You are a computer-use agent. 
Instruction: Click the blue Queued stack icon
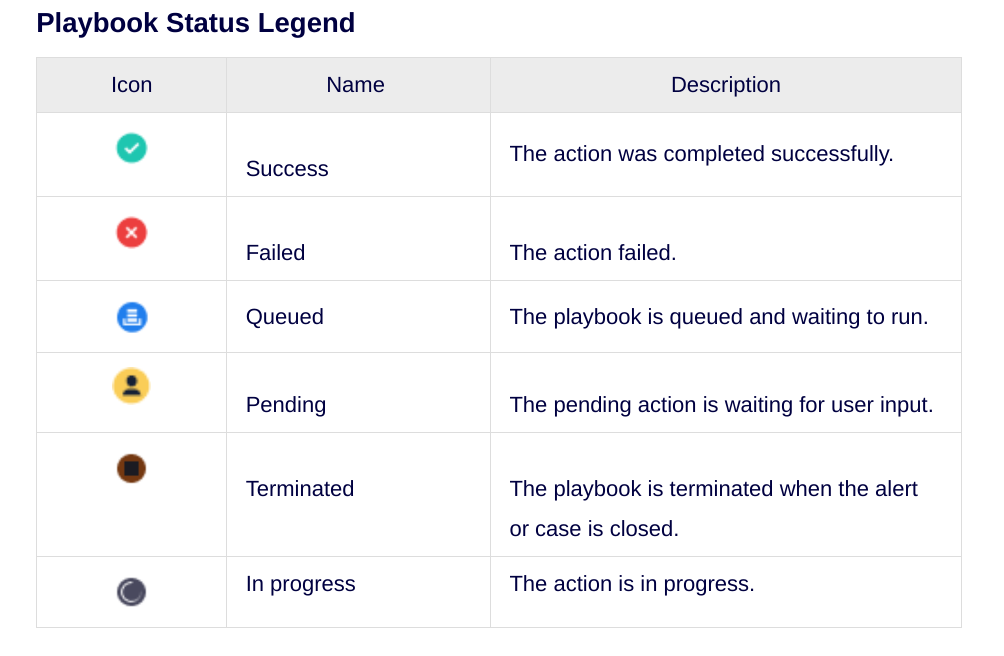tap(131, 317)
